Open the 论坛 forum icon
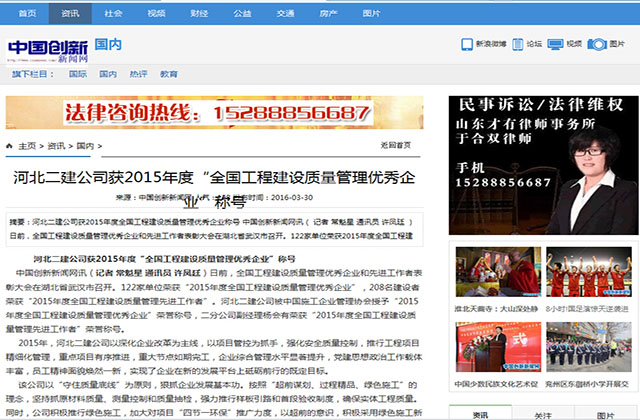 [516, 44]
